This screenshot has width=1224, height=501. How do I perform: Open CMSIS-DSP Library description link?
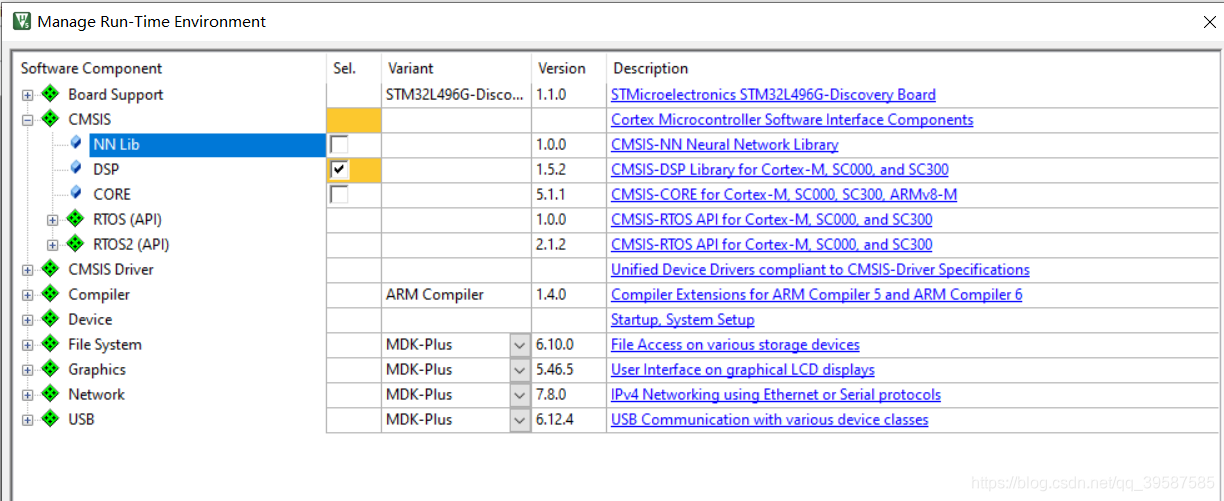780,170
